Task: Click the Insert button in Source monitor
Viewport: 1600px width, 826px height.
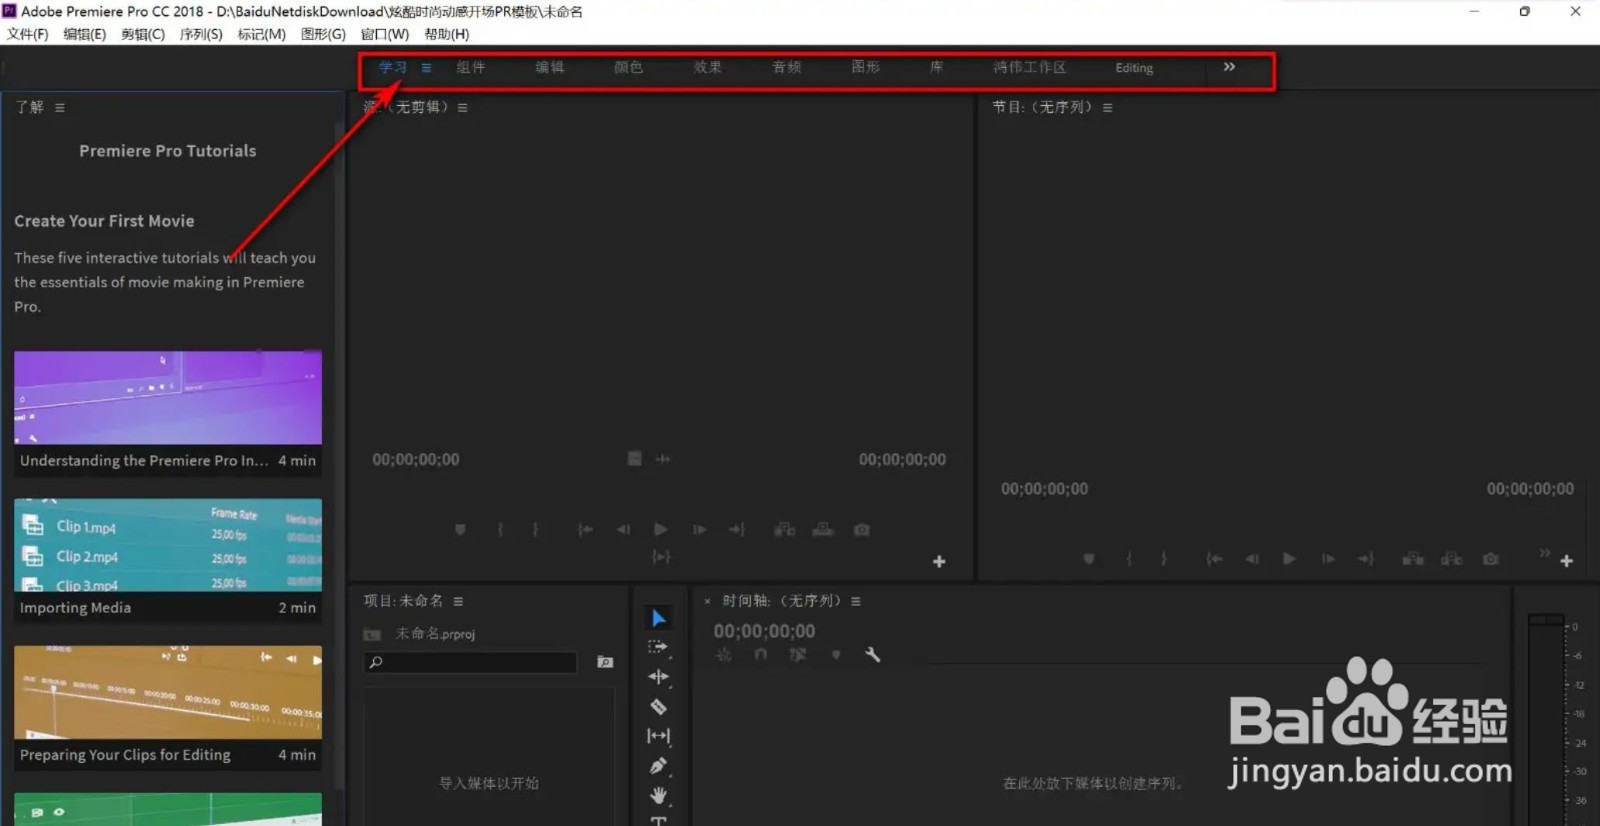Action: coord(785,529)
